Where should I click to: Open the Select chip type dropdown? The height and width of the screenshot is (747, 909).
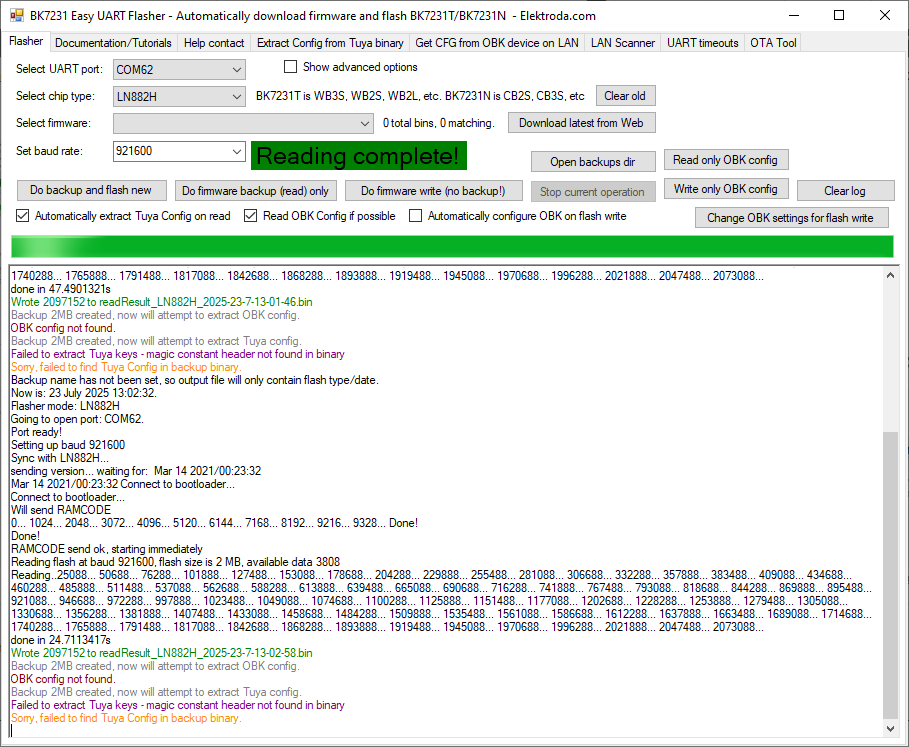(179, 96)
